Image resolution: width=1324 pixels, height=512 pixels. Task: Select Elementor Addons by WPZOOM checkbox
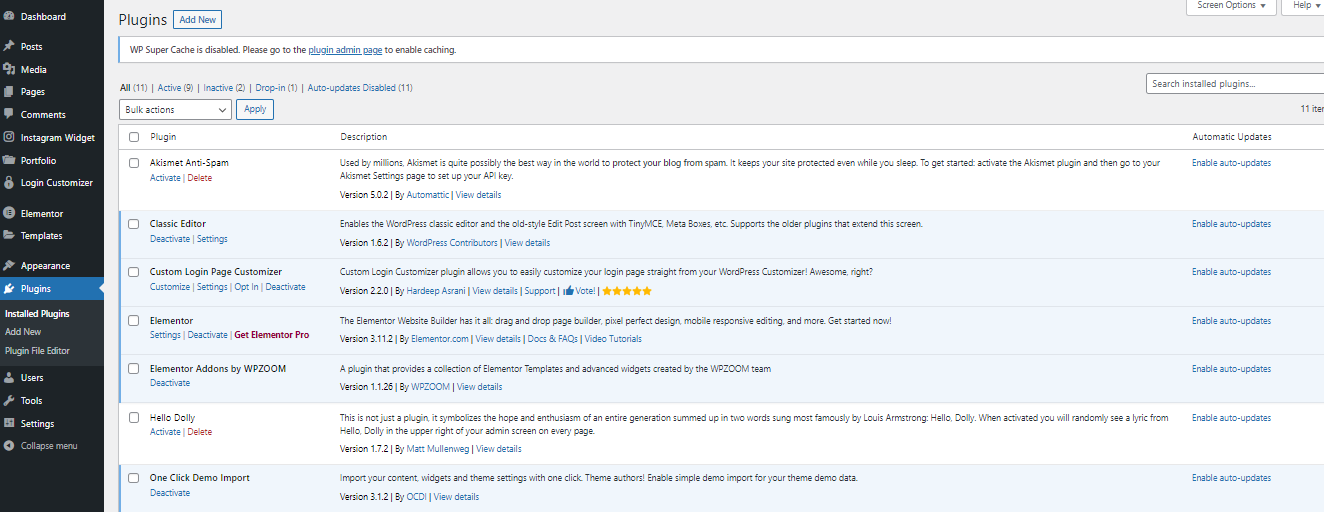point(134,369)
